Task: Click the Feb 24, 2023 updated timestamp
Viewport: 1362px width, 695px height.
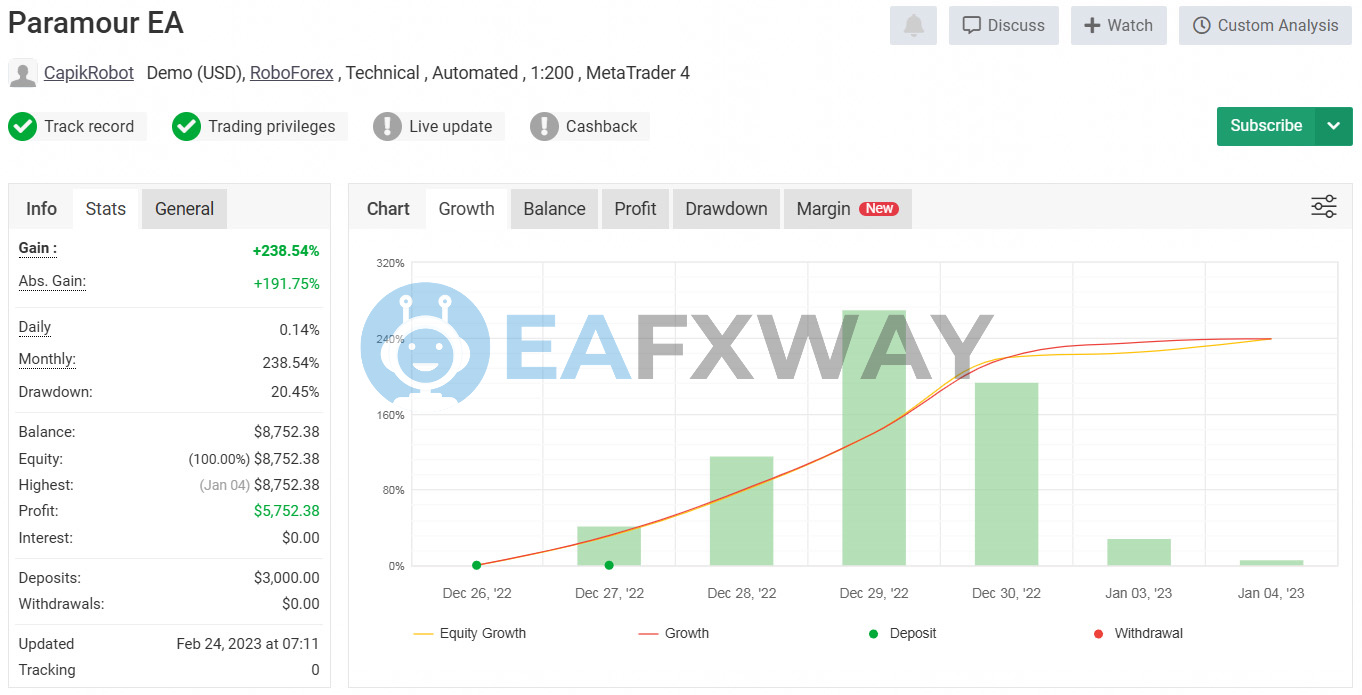Action: (x=248, y=644)
